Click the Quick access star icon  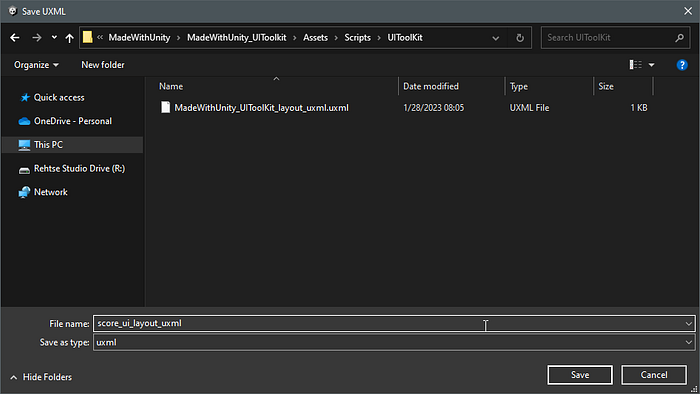(x=25, y=97)
